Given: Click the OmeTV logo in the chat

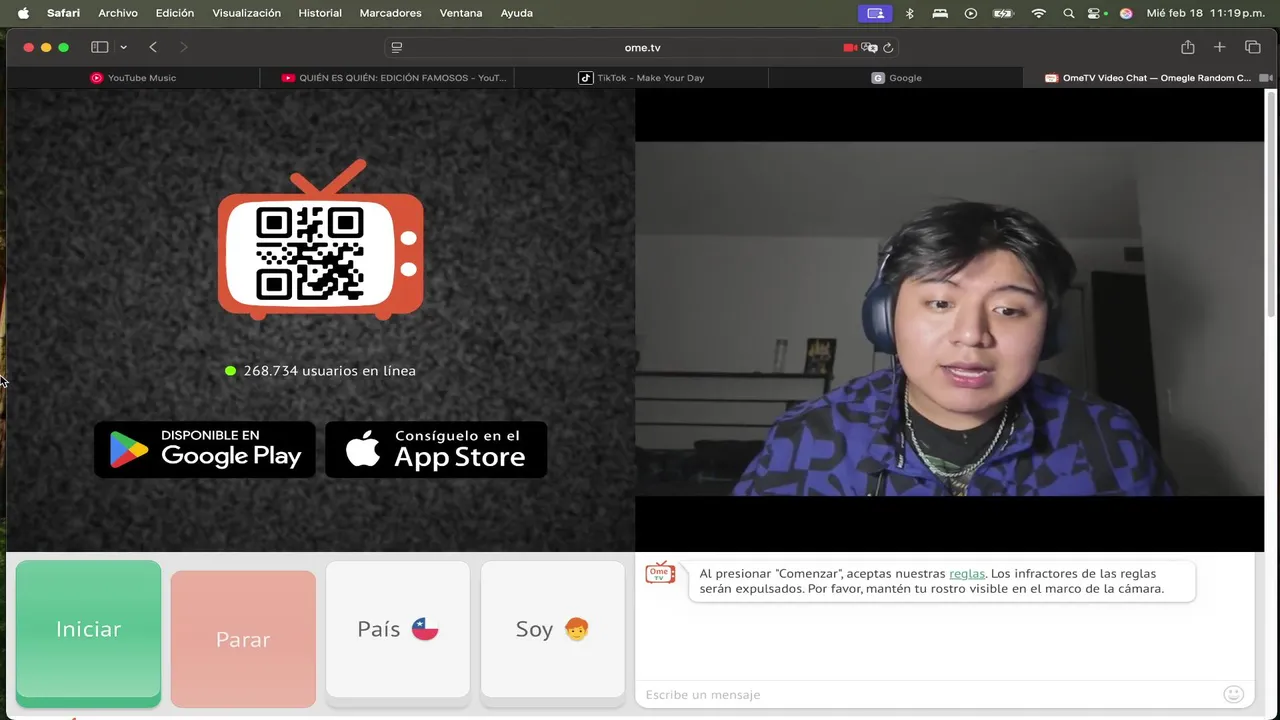Looking at the screenshot, I should pos(660,573).
